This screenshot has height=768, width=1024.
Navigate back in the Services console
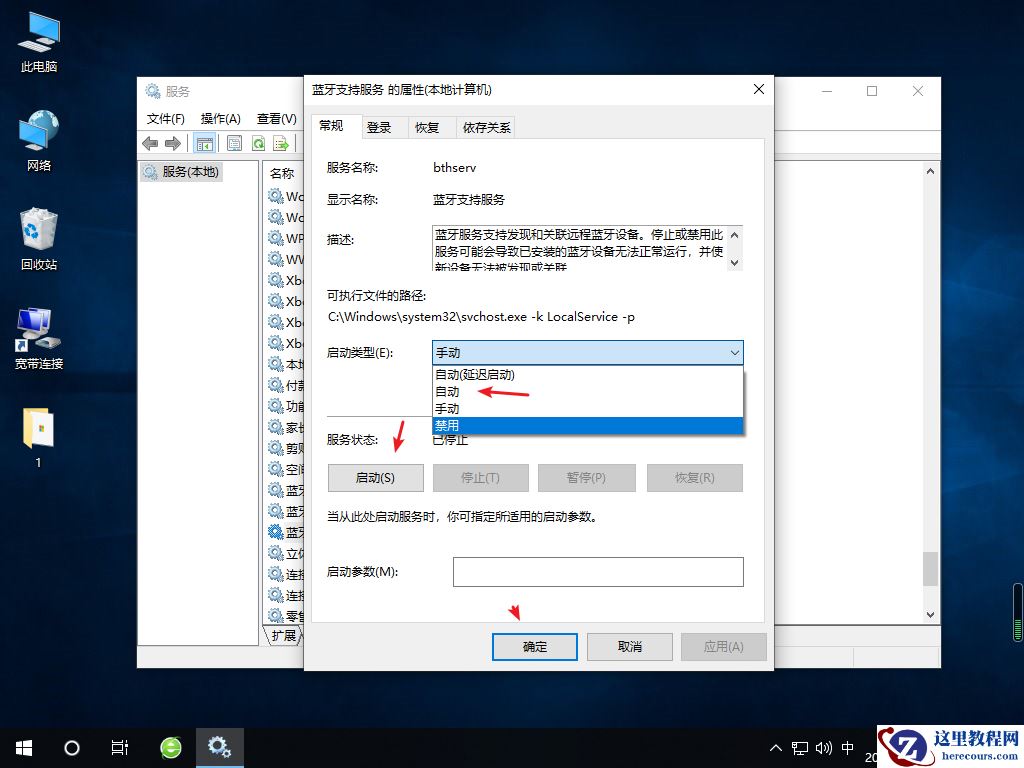click(150, 143)
